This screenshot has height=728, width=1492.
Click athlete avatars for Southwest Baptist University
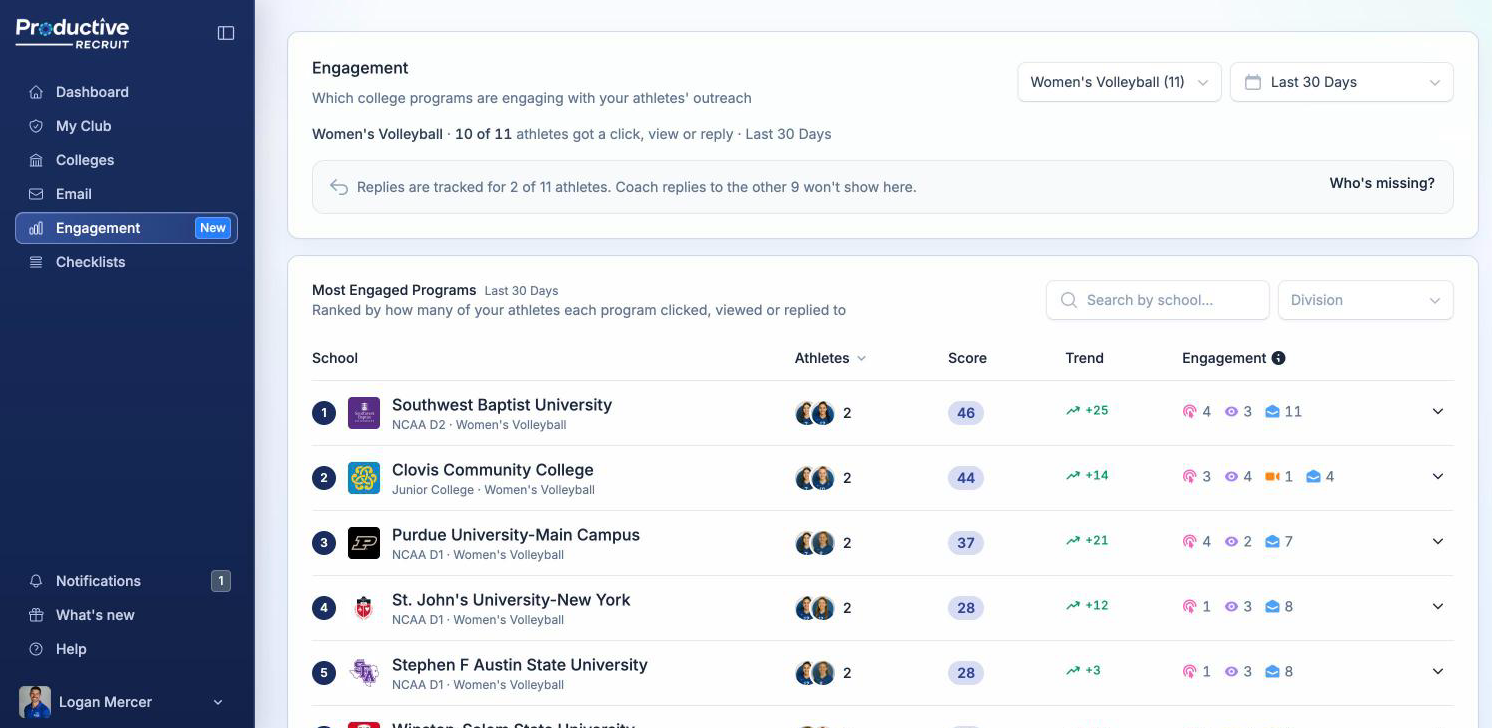tap(815, 413)
